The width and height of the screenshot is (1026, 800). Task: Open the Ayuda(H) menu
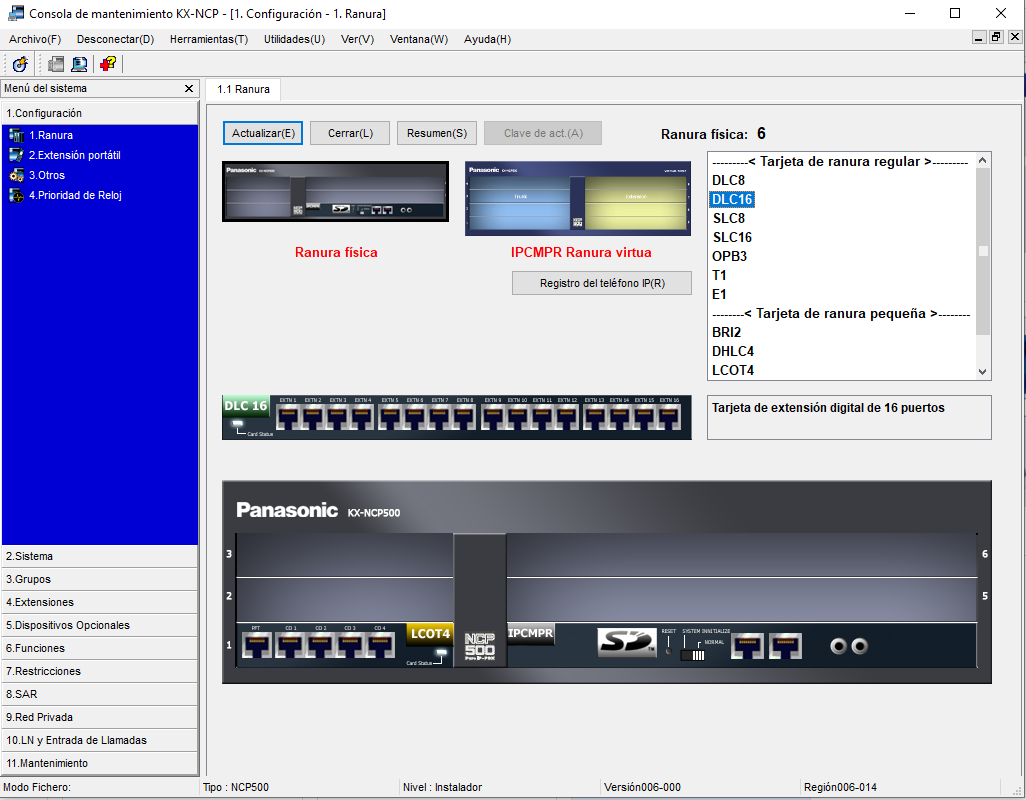(487, 39)
